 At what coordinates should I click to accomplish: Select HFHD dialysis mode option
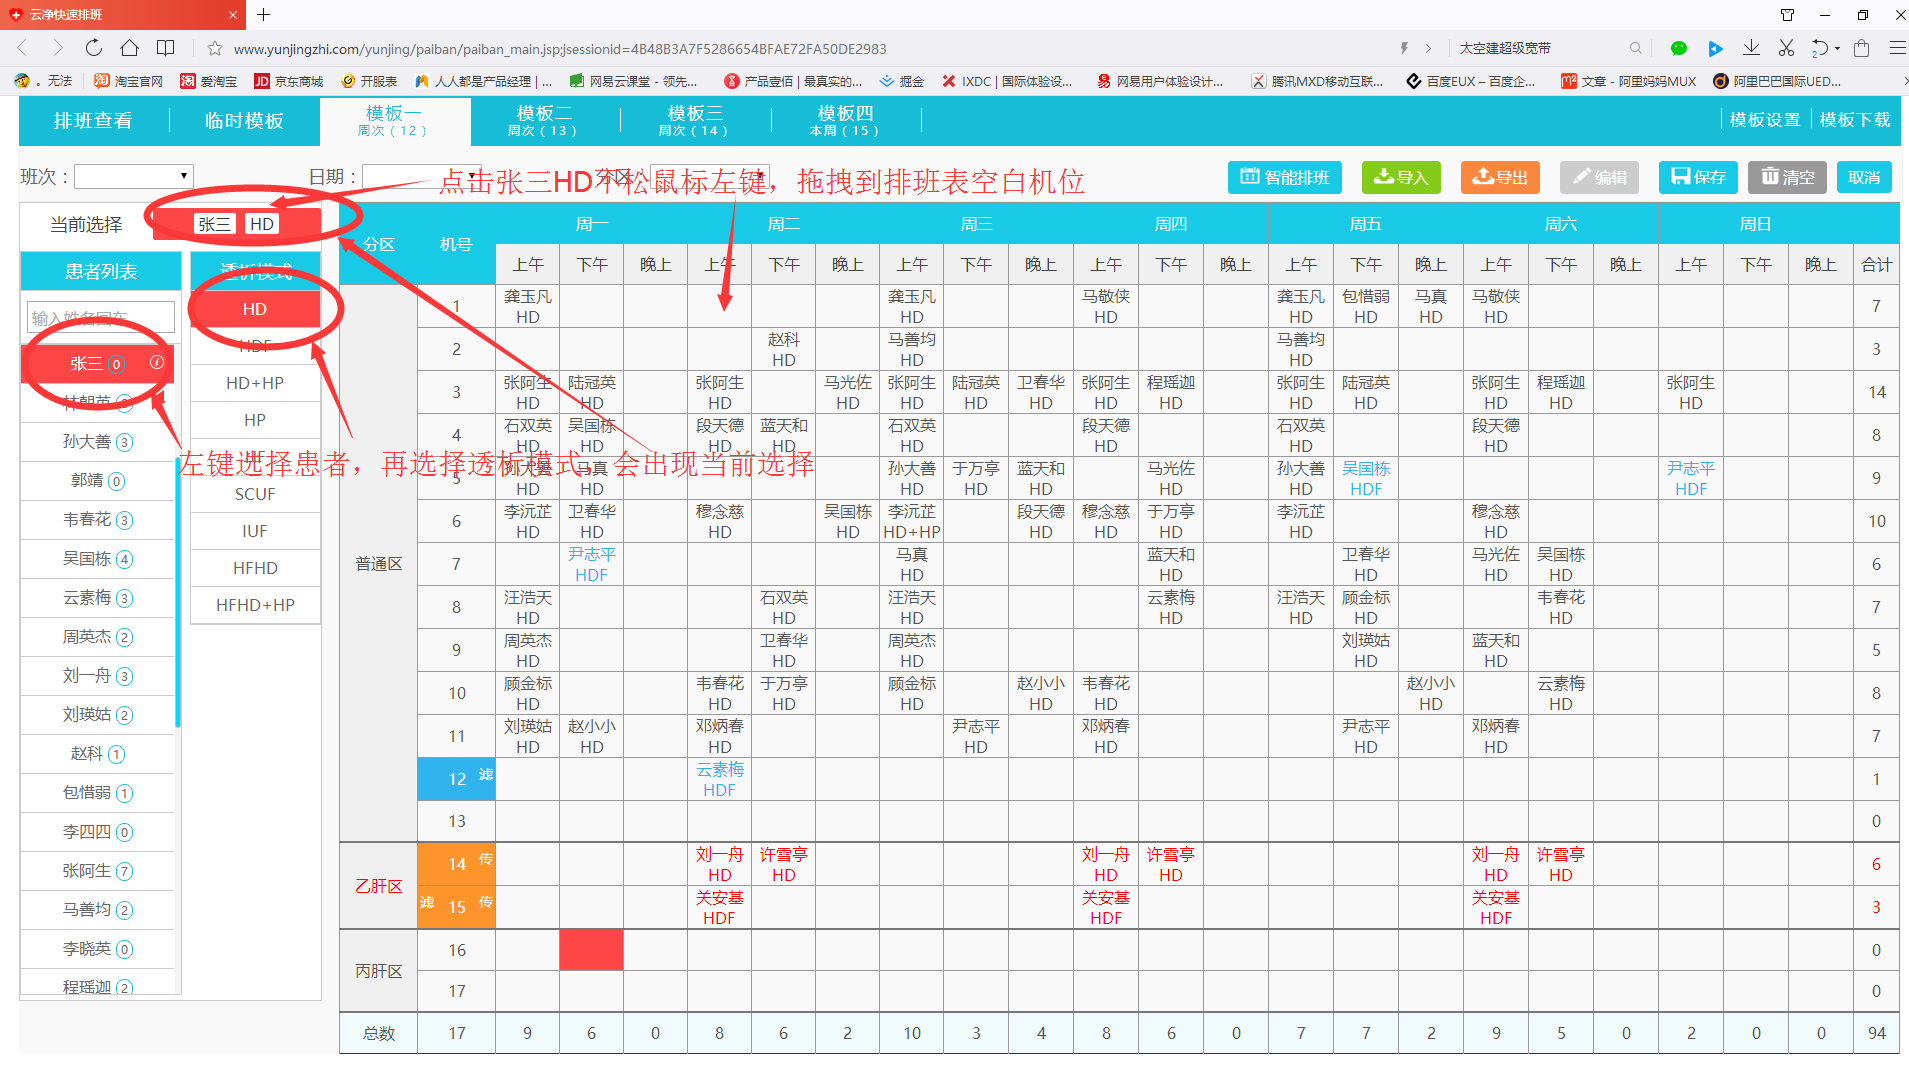tap(255, 568)
